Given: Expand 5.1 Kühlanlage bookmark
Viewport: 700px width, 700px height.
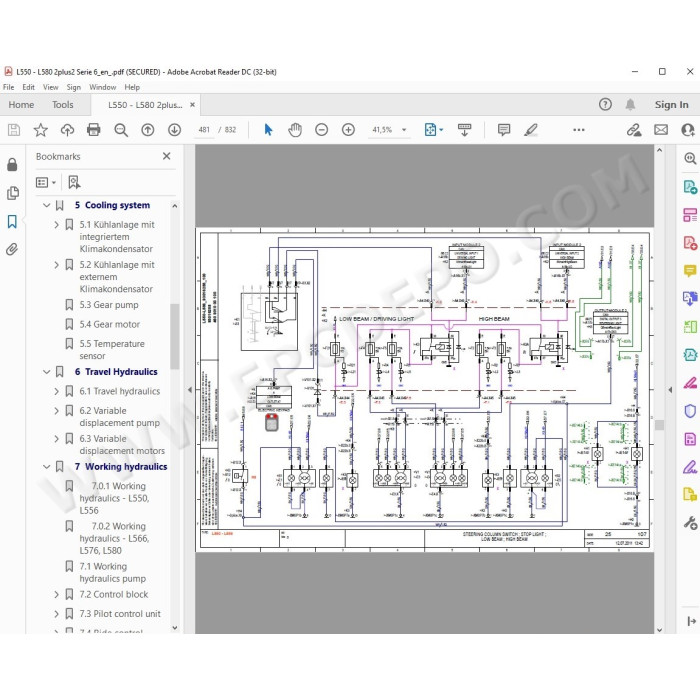Looking at the screenshot, I should click(56, 225).
